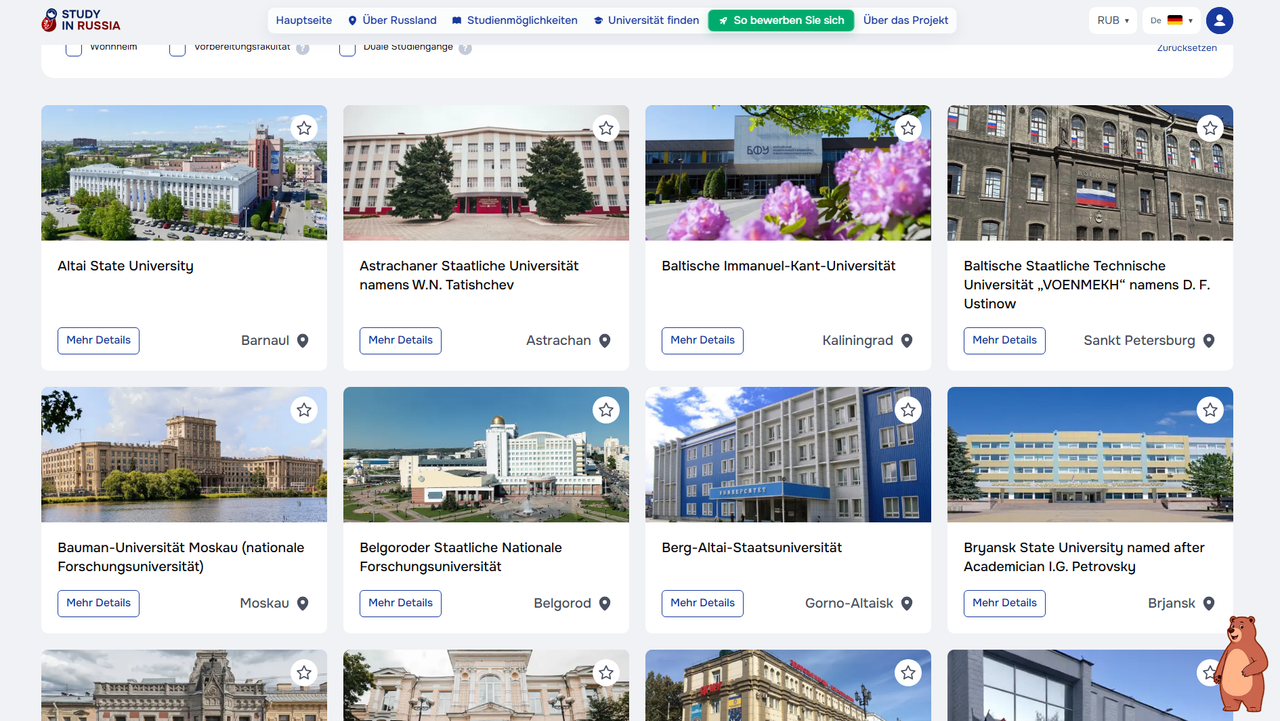
Task: Click the So bewerben Sie sich button
Action: tap(781, 20)
